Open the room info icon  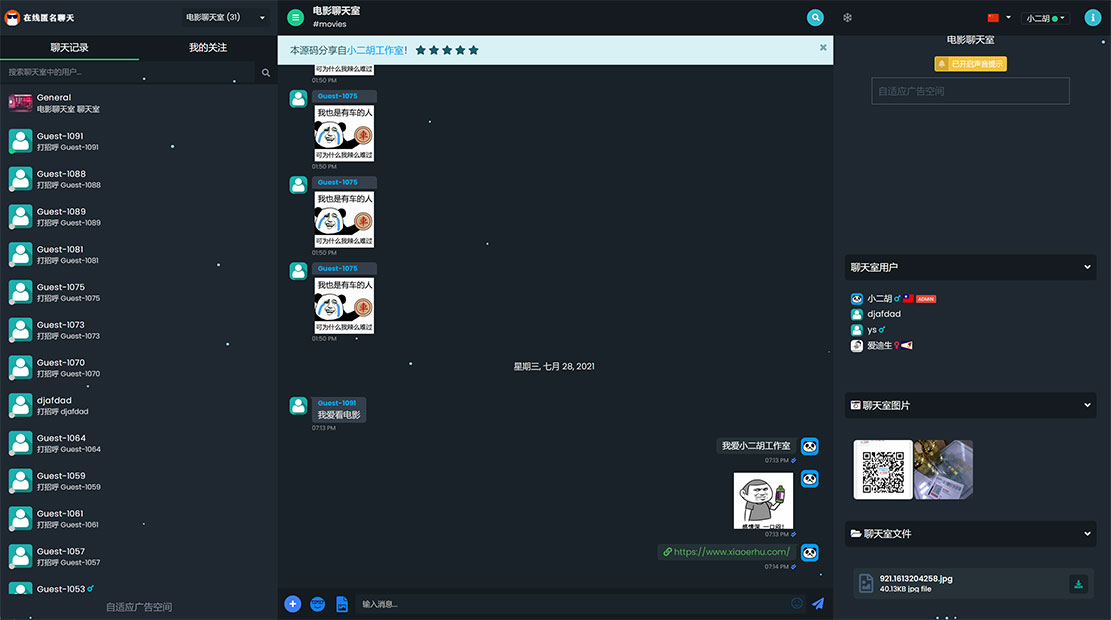point(1093,17)
